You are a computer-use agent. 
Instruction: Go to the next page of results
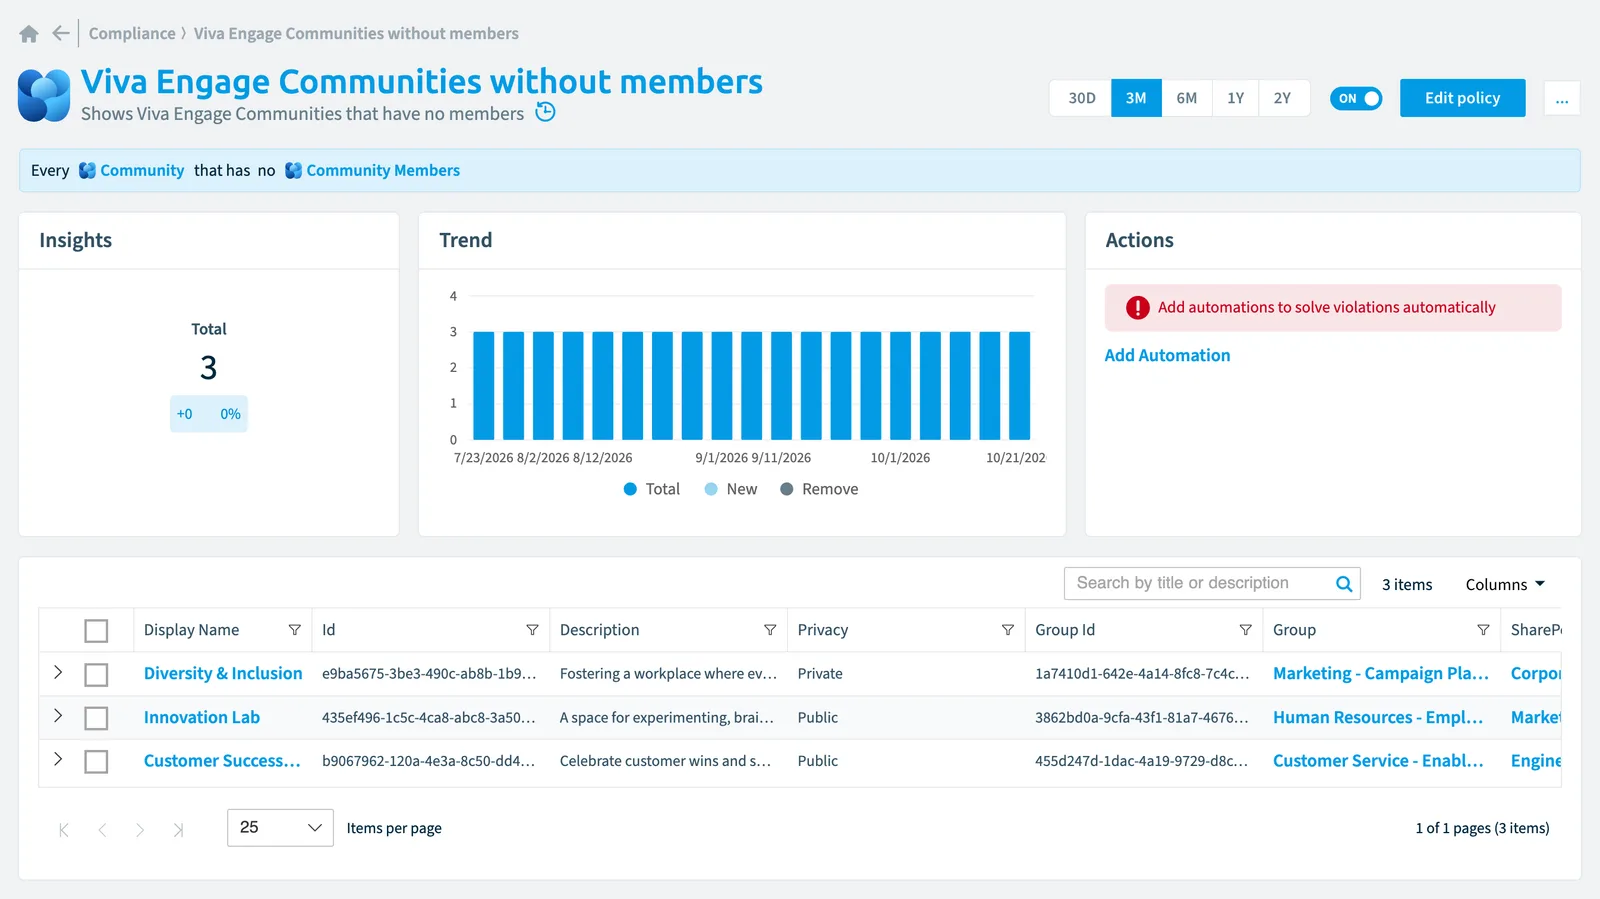point(140,830)
